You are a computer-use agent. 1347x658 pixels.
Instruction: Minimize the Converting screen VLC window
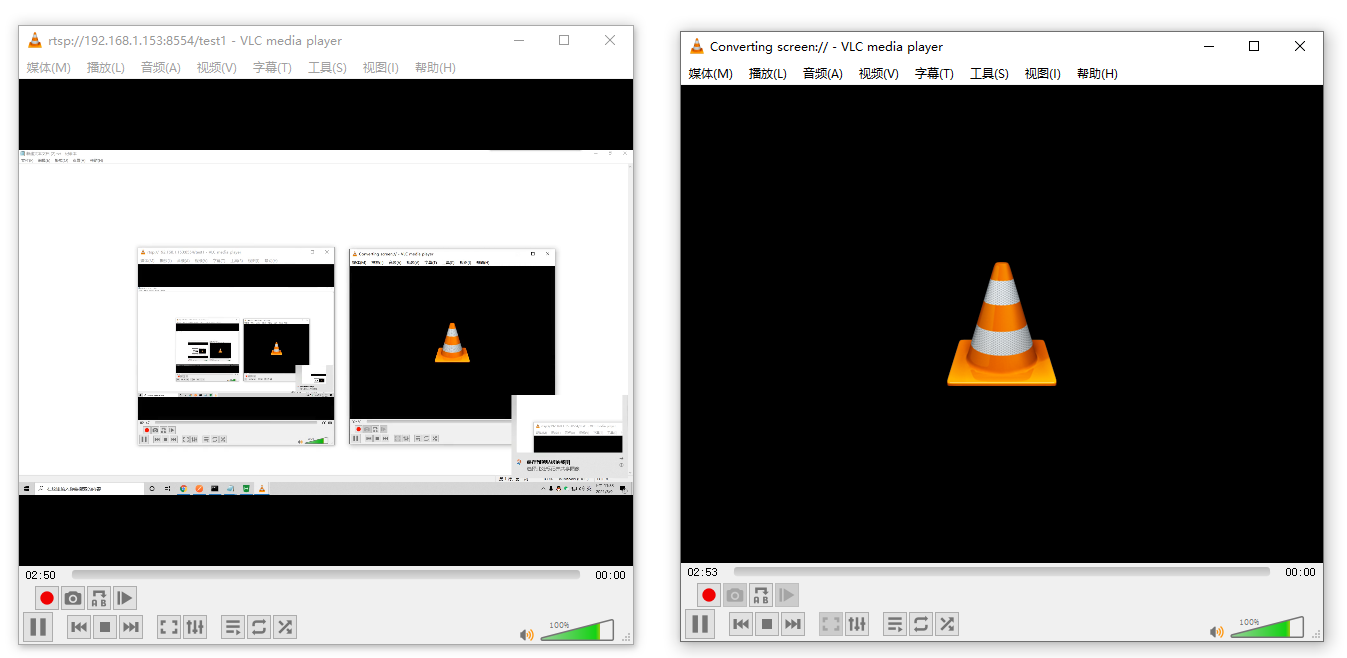tap(1209, 46)
